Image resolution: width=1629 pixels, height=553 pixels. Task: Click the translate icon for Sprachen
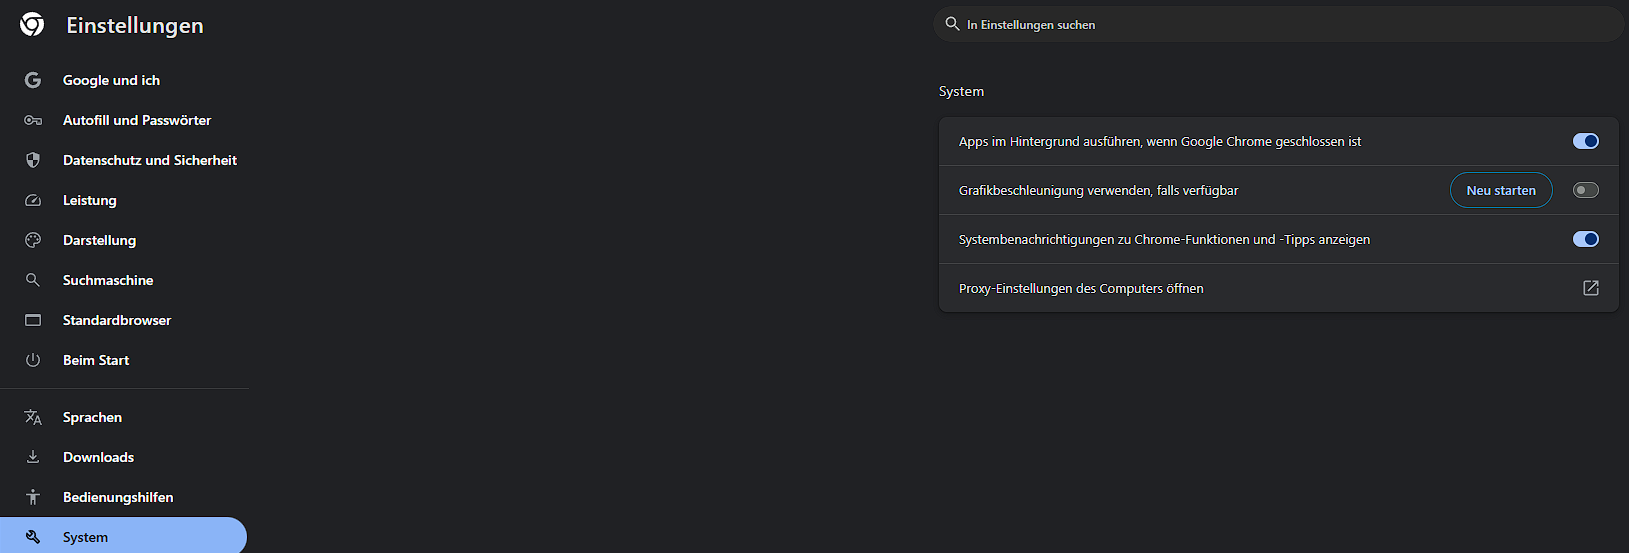(33, 417)
